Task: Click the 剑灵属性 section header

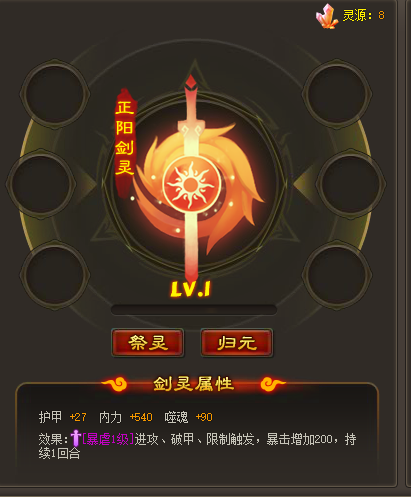Action: tap(194, 384)
